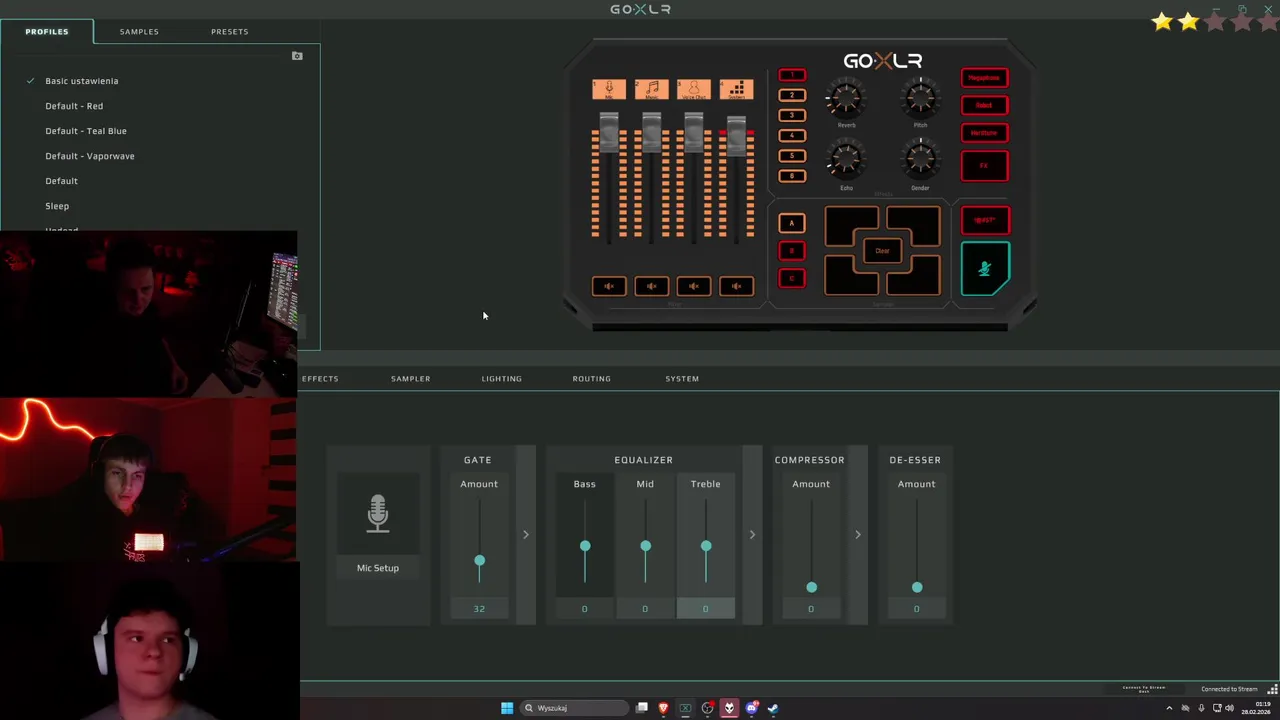
Task: Click the Mic channel icon above fader 1
Action: click(609, 89)
